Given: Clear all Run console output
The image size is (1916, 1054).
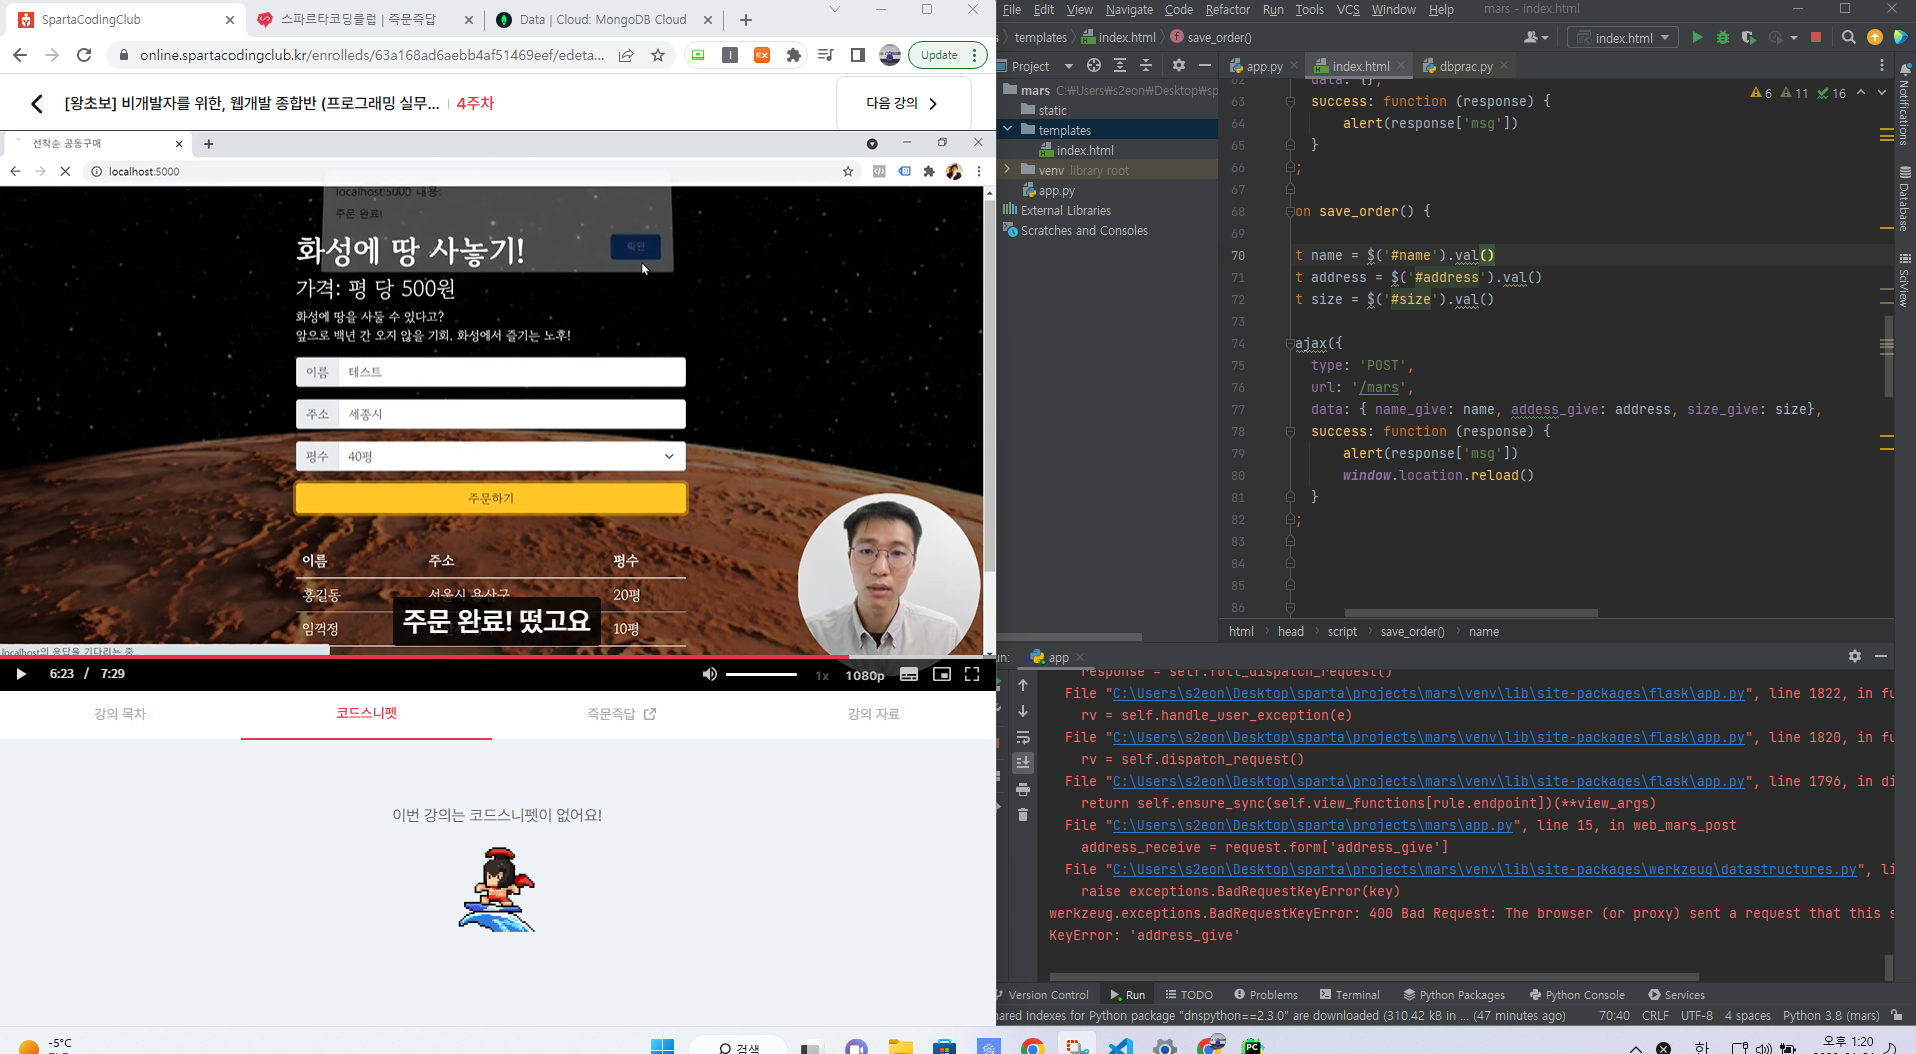Looking at the screenshot, I should [x=1023, y=815].
